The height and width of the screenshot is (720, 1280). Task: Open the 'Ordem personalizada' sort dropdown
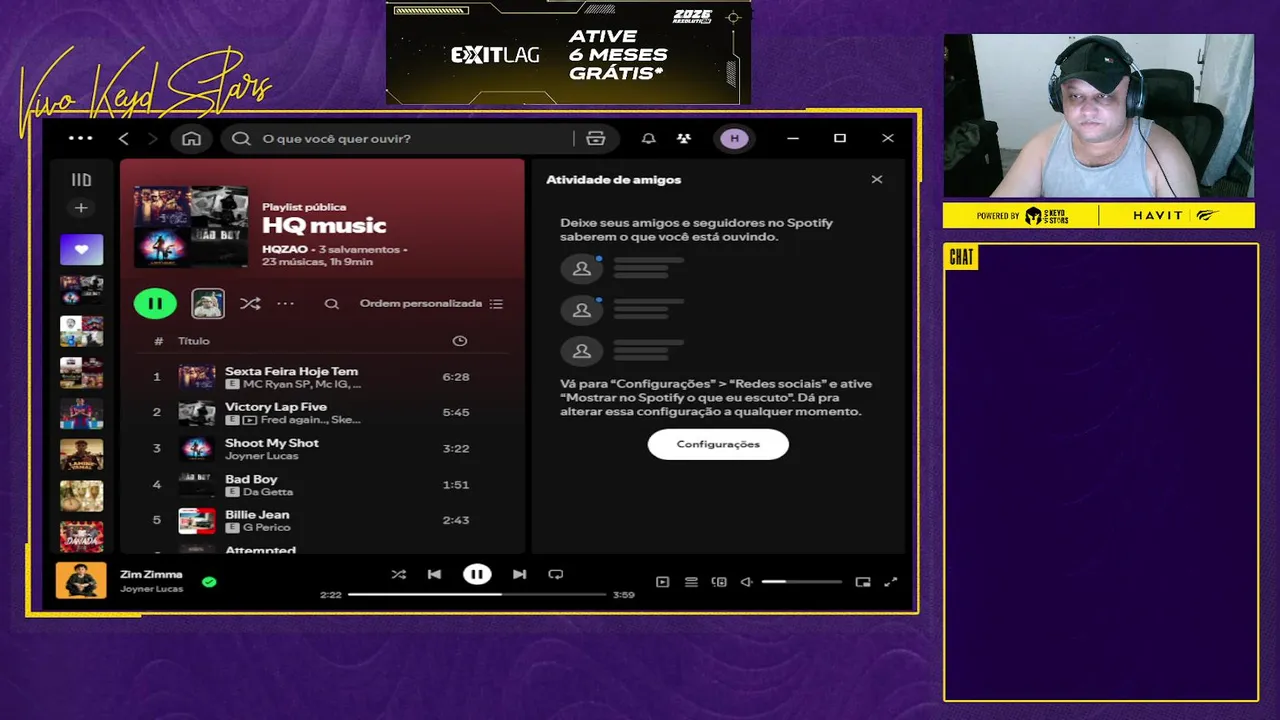[432, 304]
